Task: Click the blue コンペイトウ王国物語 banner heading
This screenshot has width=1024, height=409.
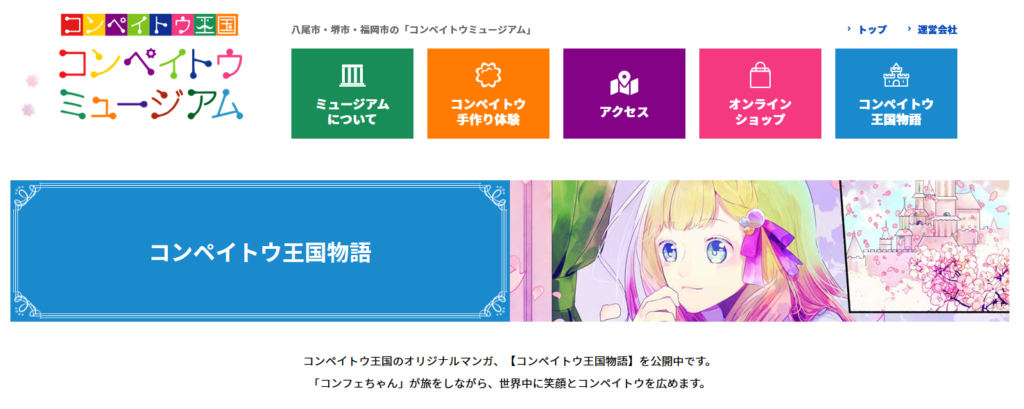Action: click(x=260, y=253)
